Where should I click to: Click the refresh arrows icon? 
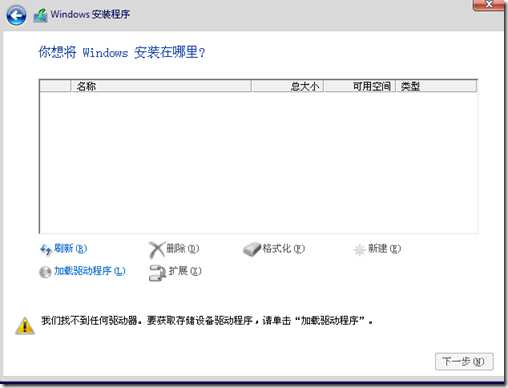46,249
